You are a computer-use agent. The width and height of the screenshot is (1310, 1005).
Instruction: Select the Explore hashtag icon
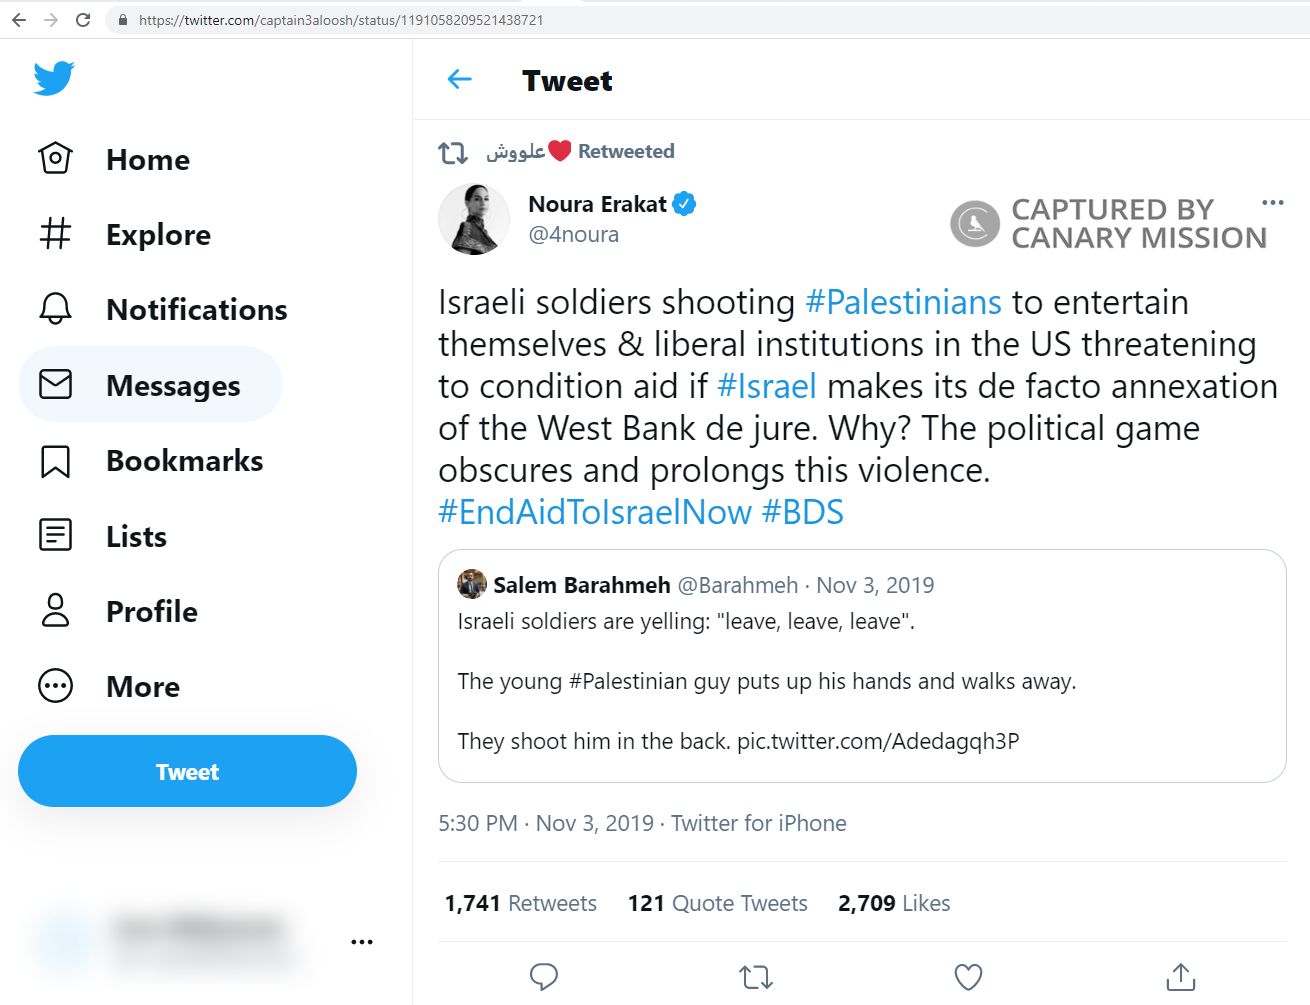(x=57, y=234)
